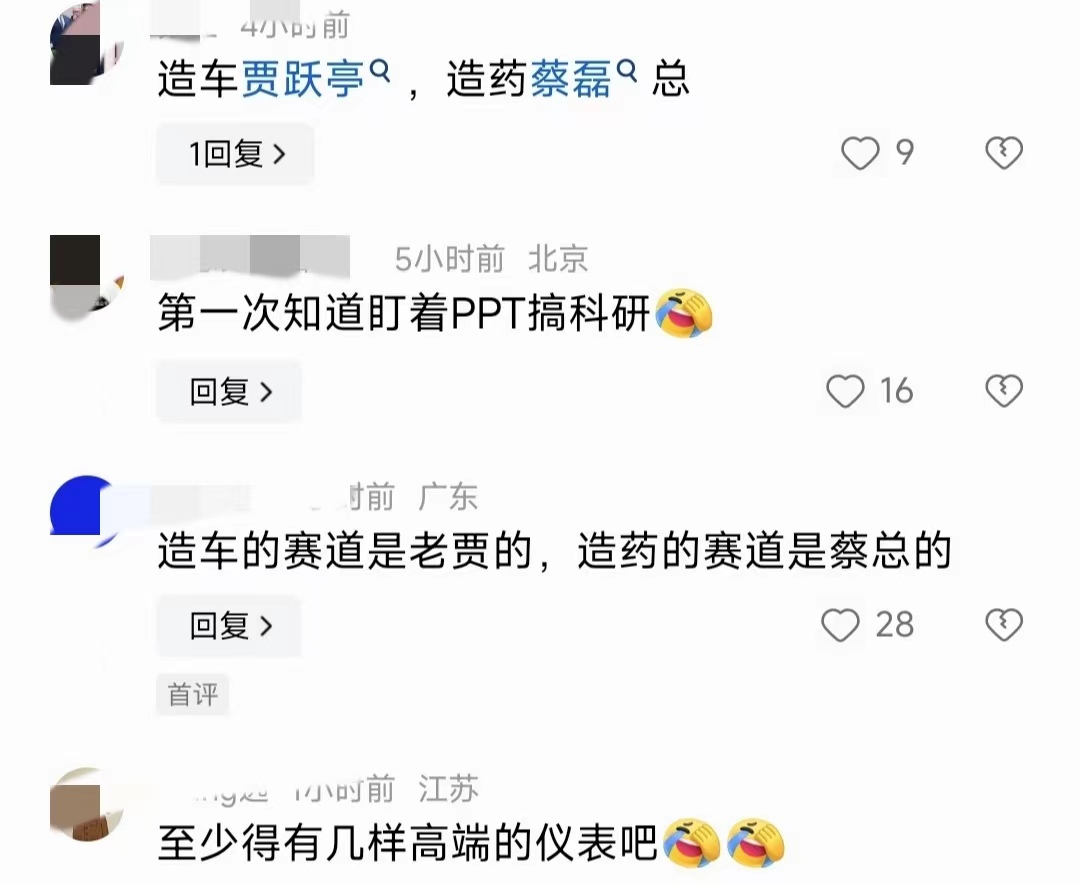
Task: Open the Beijing commenter's avatar
Action: pos(87,273)
